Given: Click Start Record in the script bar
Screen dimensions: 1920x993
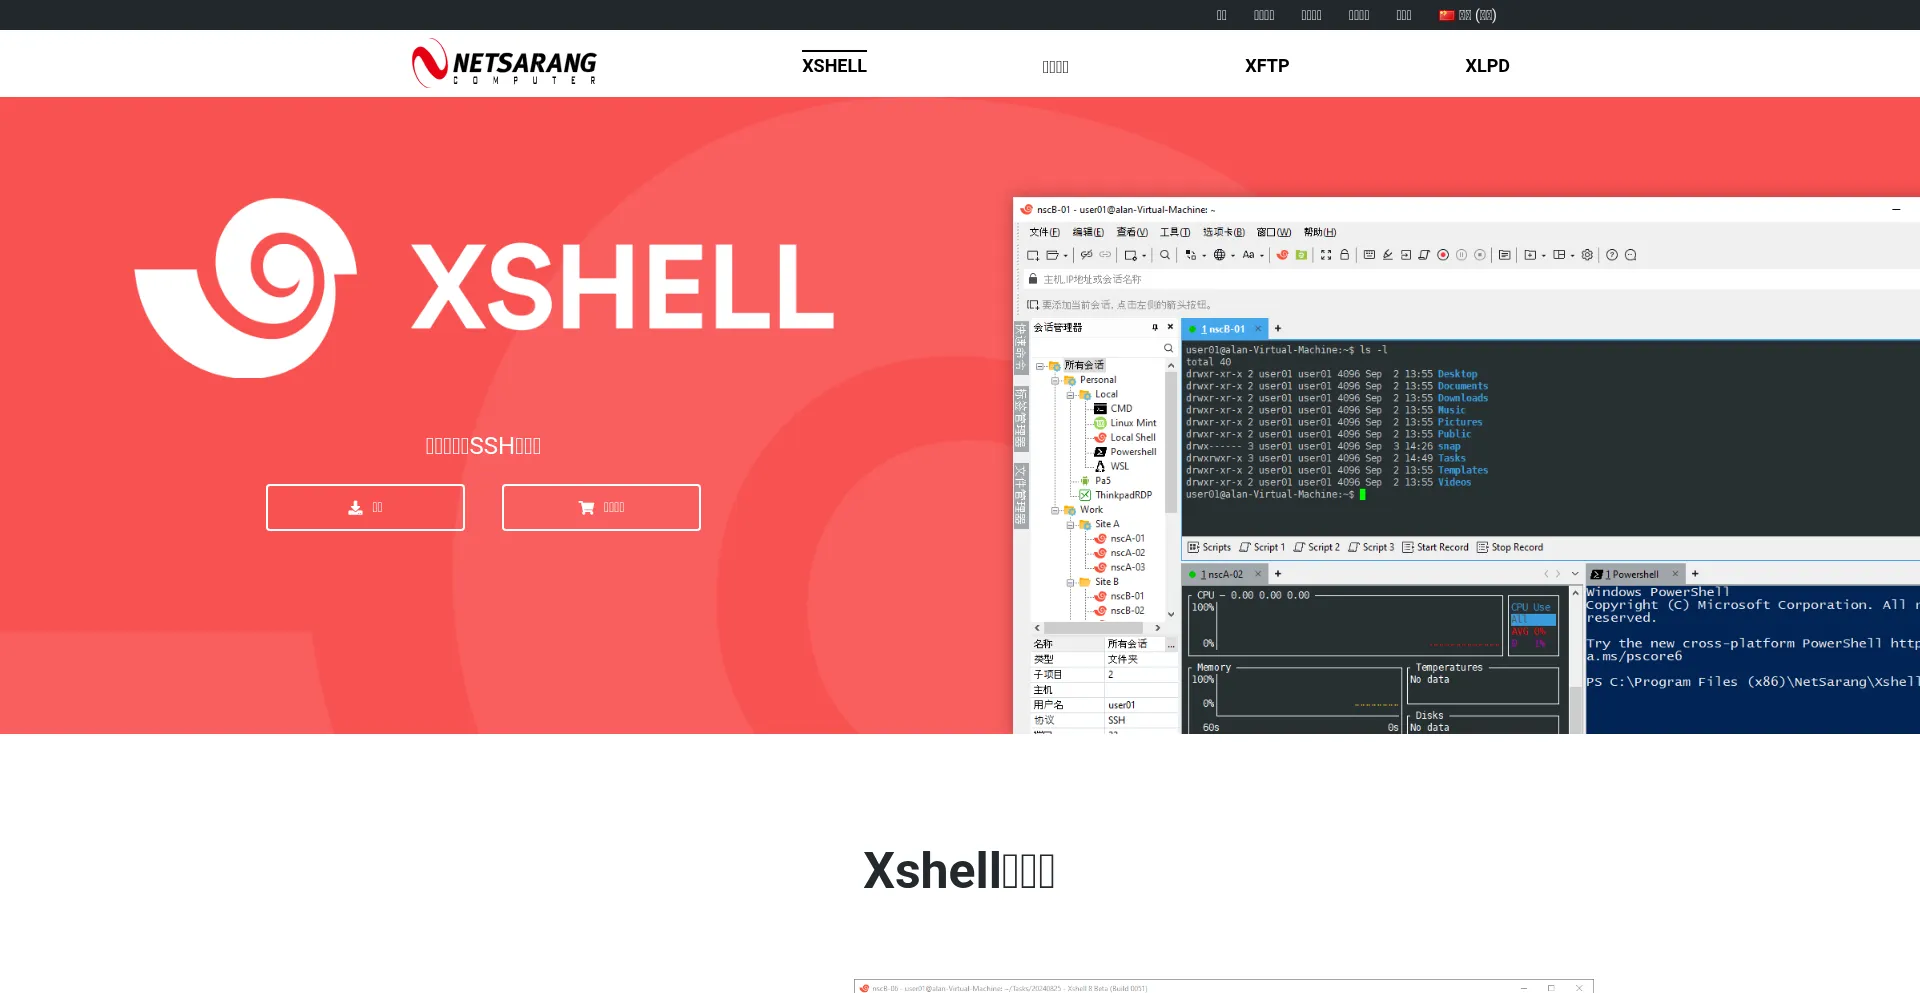Looking at the screenshot, I should pos(1435,548).
